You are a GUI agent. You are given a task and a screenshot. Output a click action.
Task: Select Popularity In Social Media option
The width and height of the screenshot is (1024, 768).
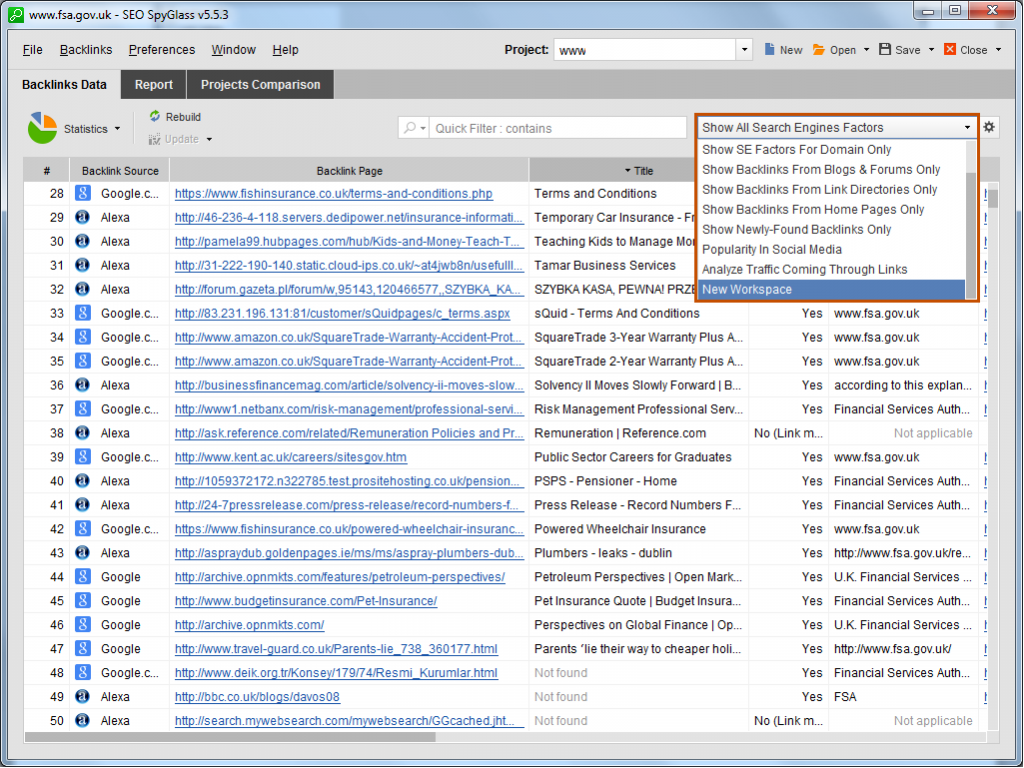831,249
